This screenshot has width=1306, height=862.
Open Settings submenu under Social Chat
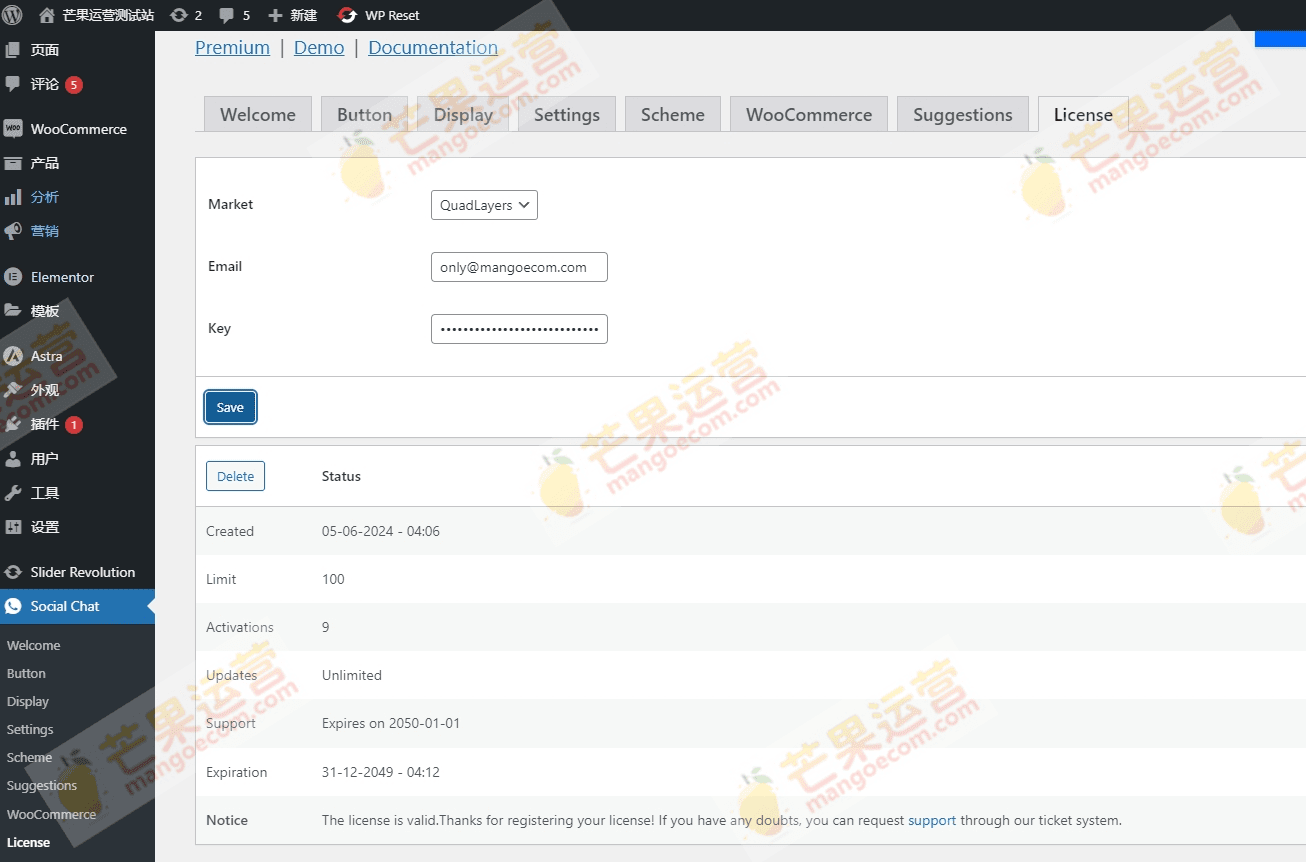tap(30, 729)
